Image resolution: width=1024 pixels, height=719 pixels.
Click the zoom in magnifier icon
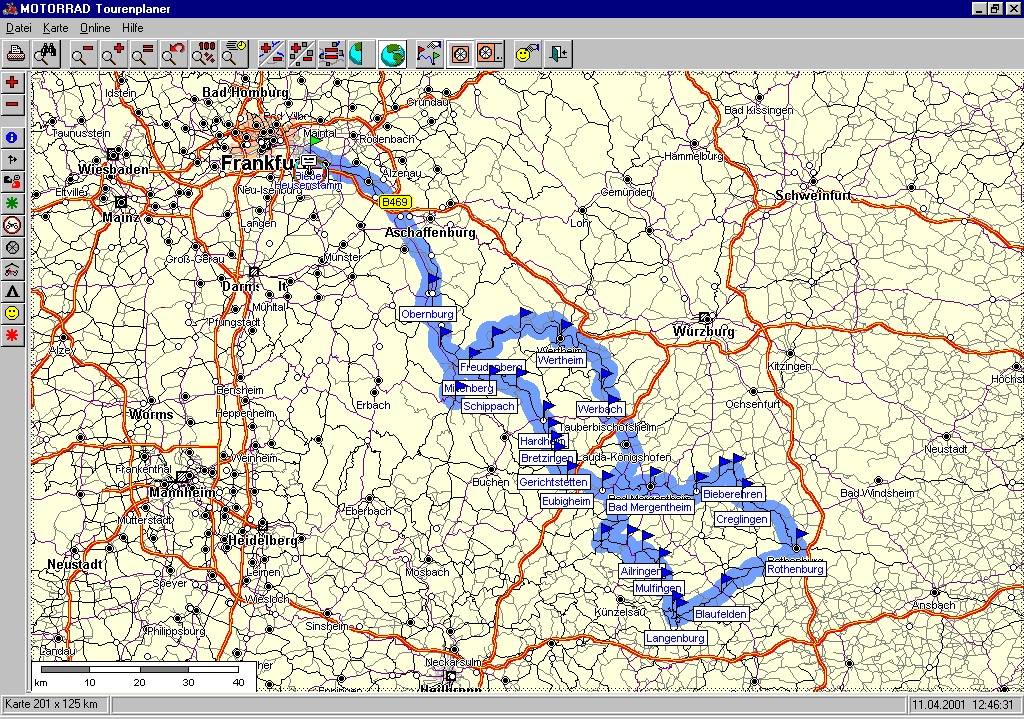113,54
